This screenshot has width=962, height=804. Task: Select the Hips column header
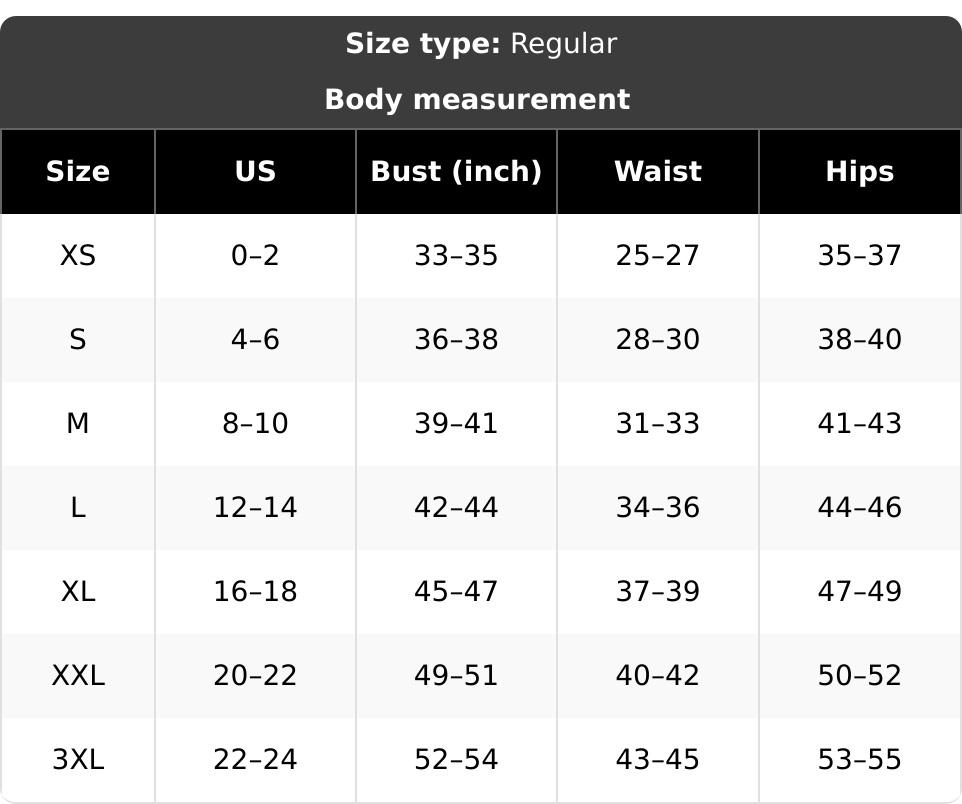860,171
